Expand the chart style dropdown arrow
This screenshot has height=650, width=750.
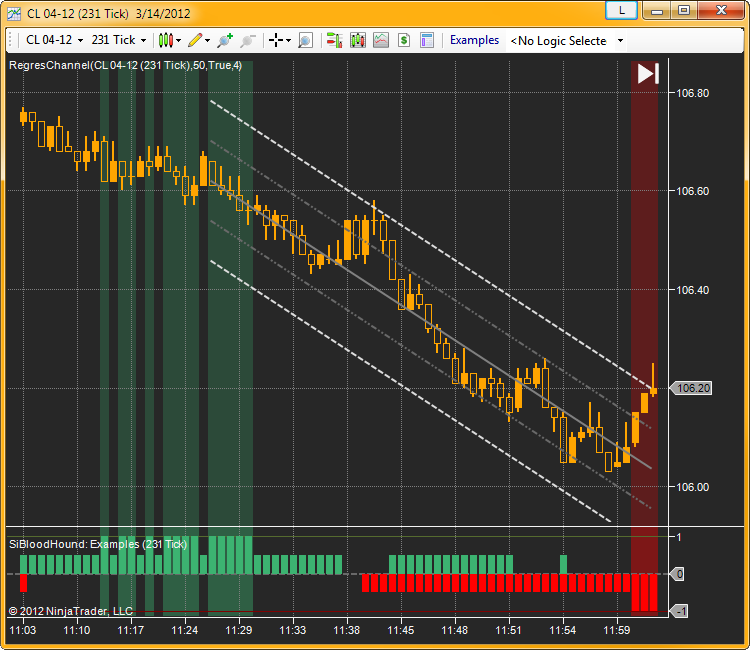click(x=178, y=41)
